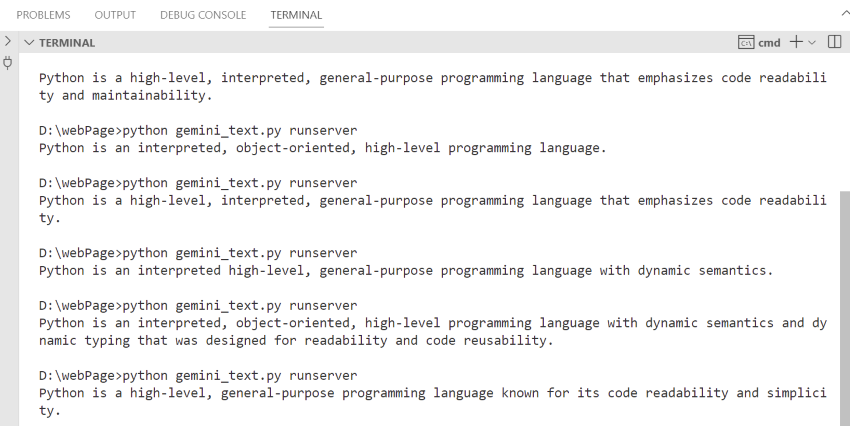The height and width of the screenshot is (426, 850).
Task: Split the terminal using the split icon
Action: [x=835, y=42]
